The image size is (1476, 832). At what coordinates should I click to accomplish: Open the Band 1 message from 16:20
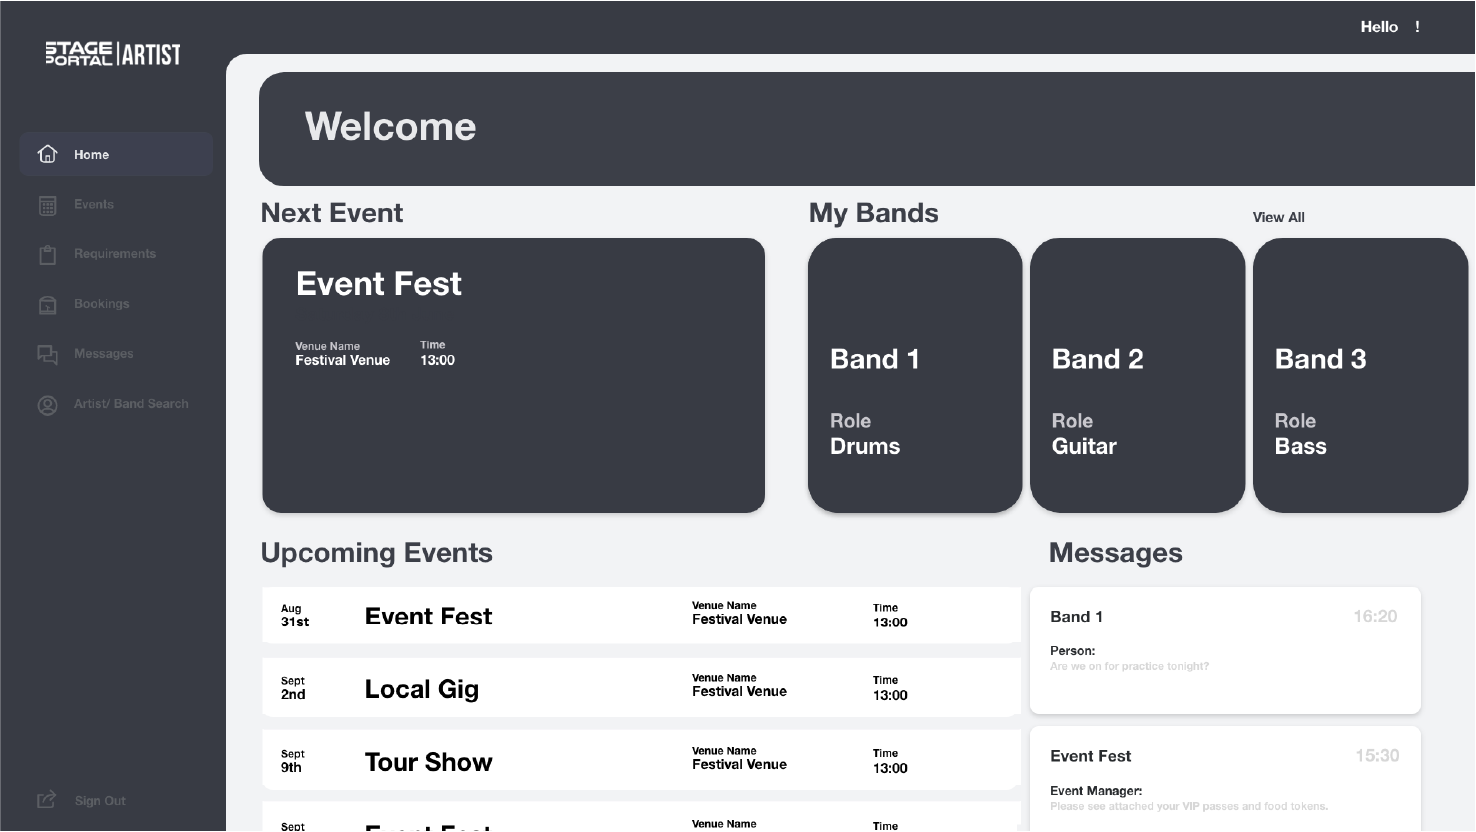(x=1225, y=650)
